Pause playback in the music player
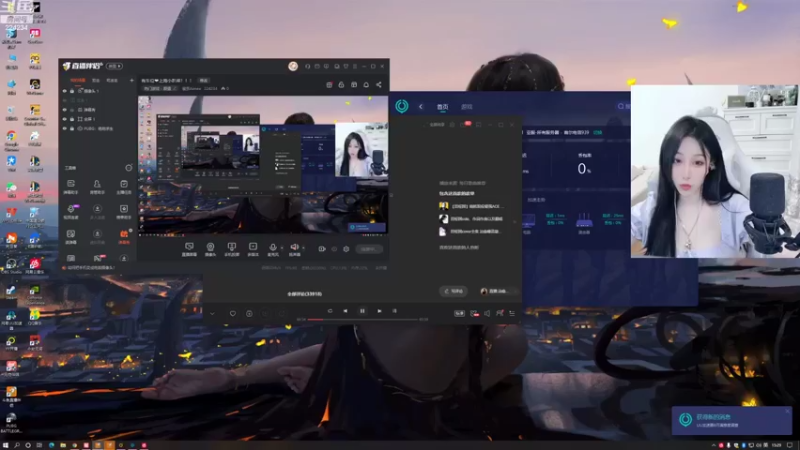Screen dimensions: 800x450 pyautogui.click(x=362, y=311)
